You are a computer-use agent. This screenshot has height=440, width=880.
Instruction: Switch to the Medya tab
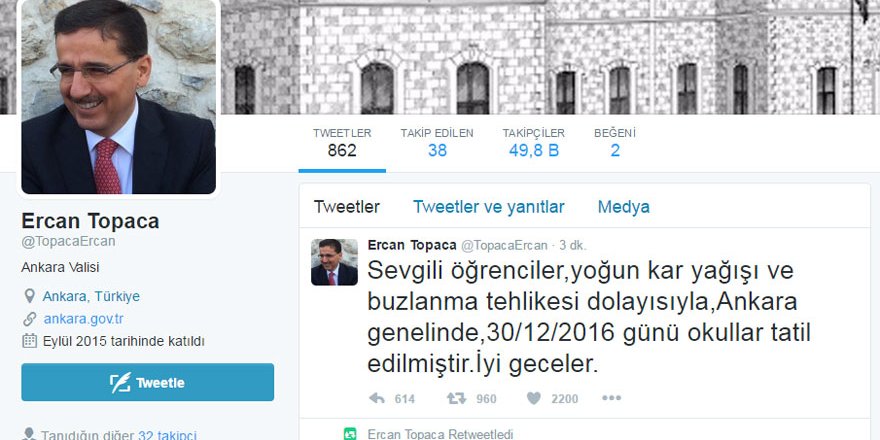624,207
